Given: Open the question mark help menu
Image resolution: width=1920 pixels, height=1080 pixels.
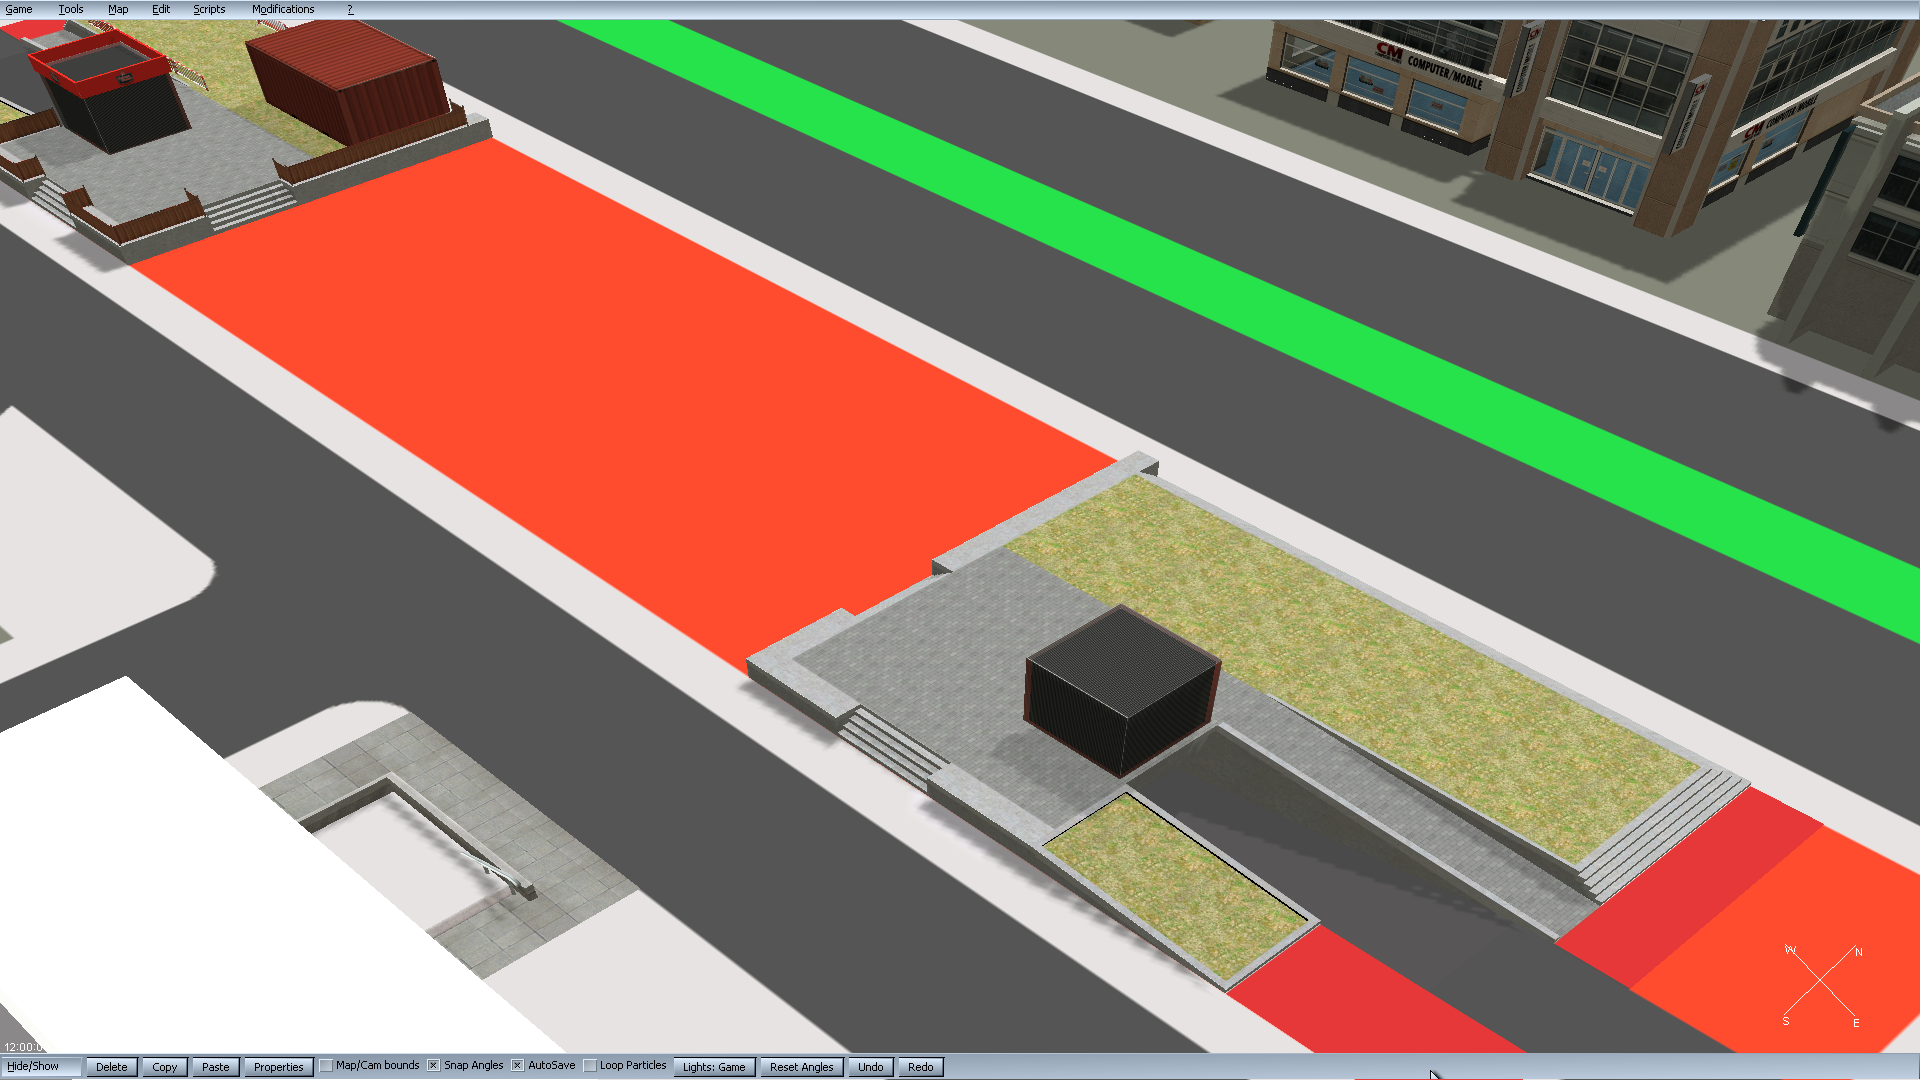Looking at the screenshot, I should pos(350,9).
